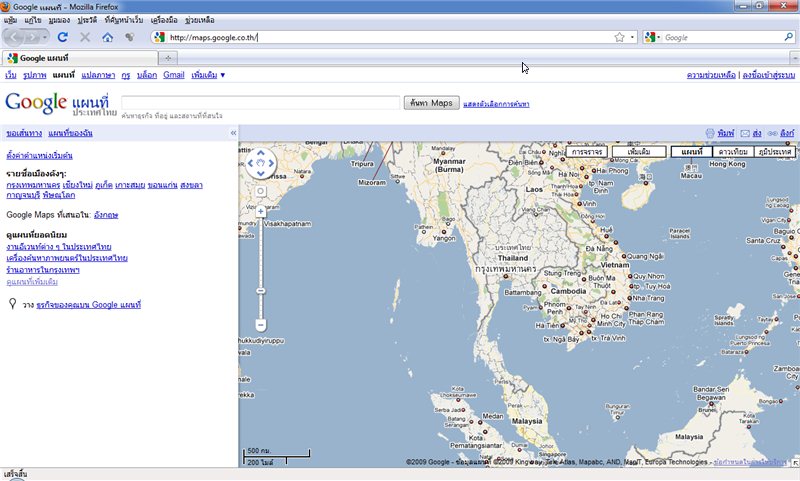Viewport: 800px width, 481px height.
Task: Open the แก้ไข (Edit) menu
Action: [33, 20]
